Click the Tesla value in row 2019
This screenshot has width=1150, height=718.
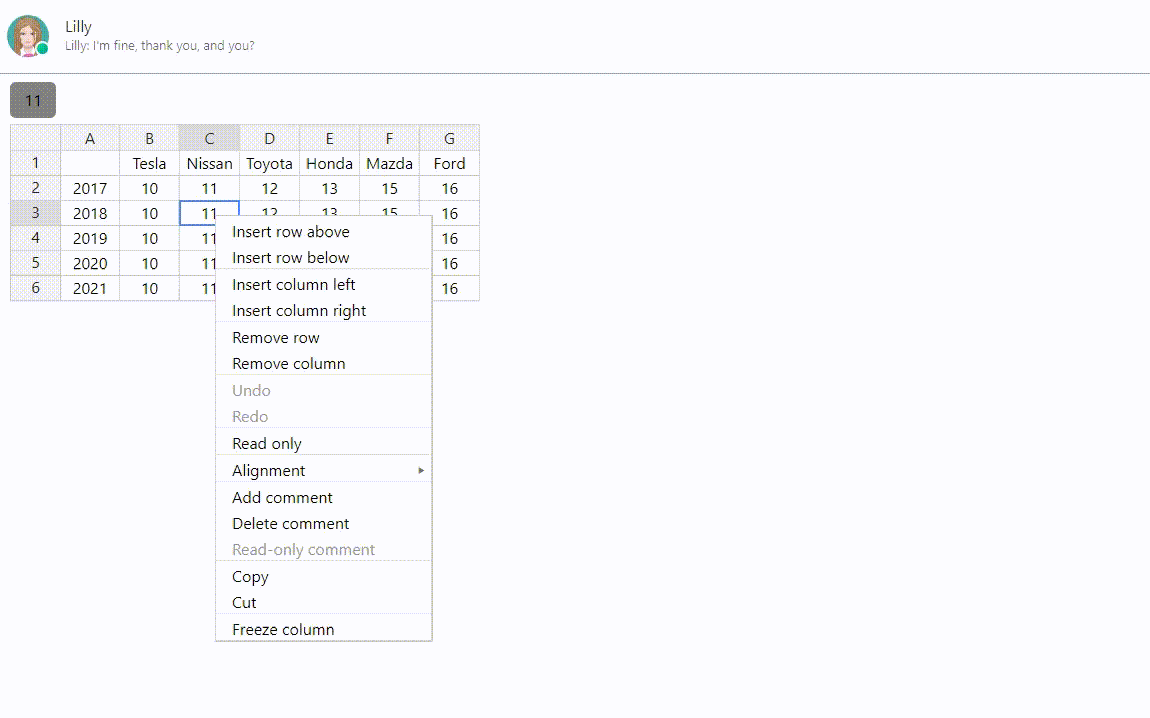(150, 238)
